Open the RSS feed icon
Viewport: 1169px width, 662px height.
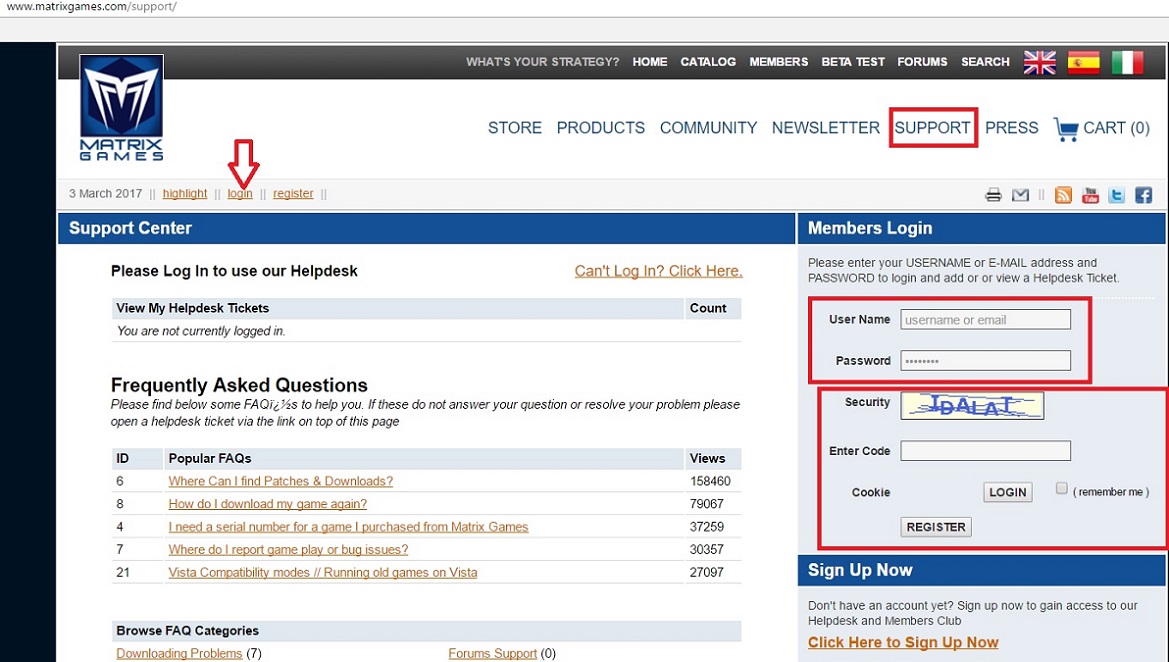pyautogui.click(x=1064, y=195)
